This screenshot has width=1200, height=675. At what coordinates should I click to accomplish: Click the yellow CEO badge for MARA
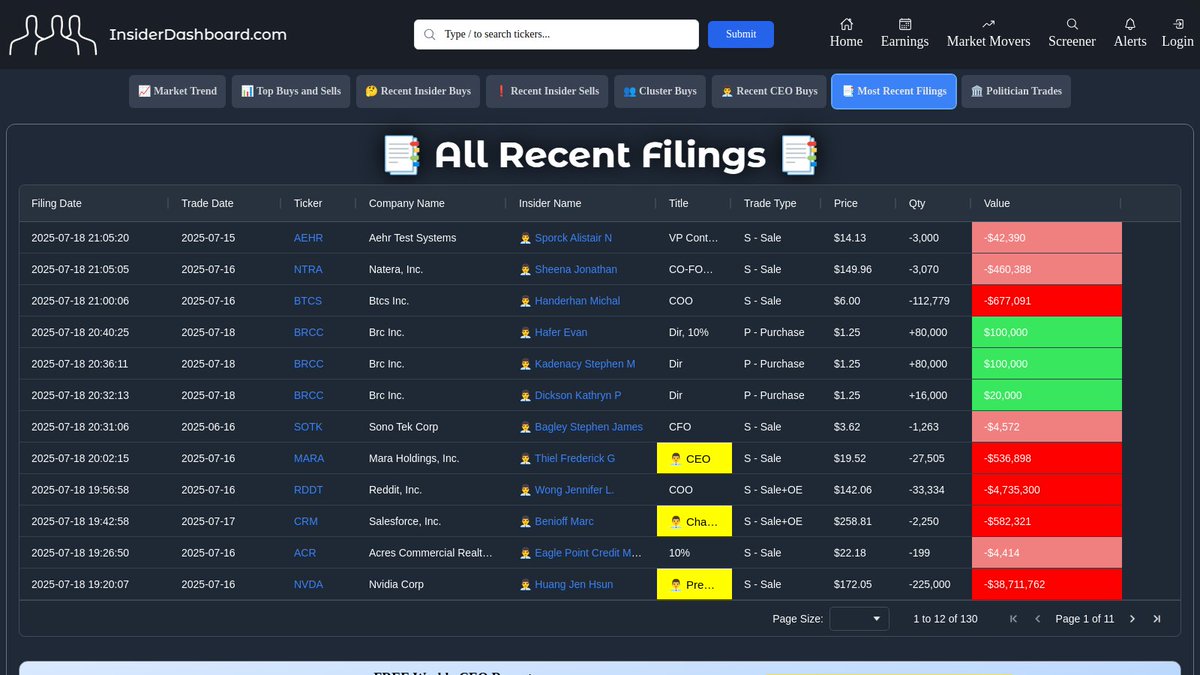click(694, 459)
